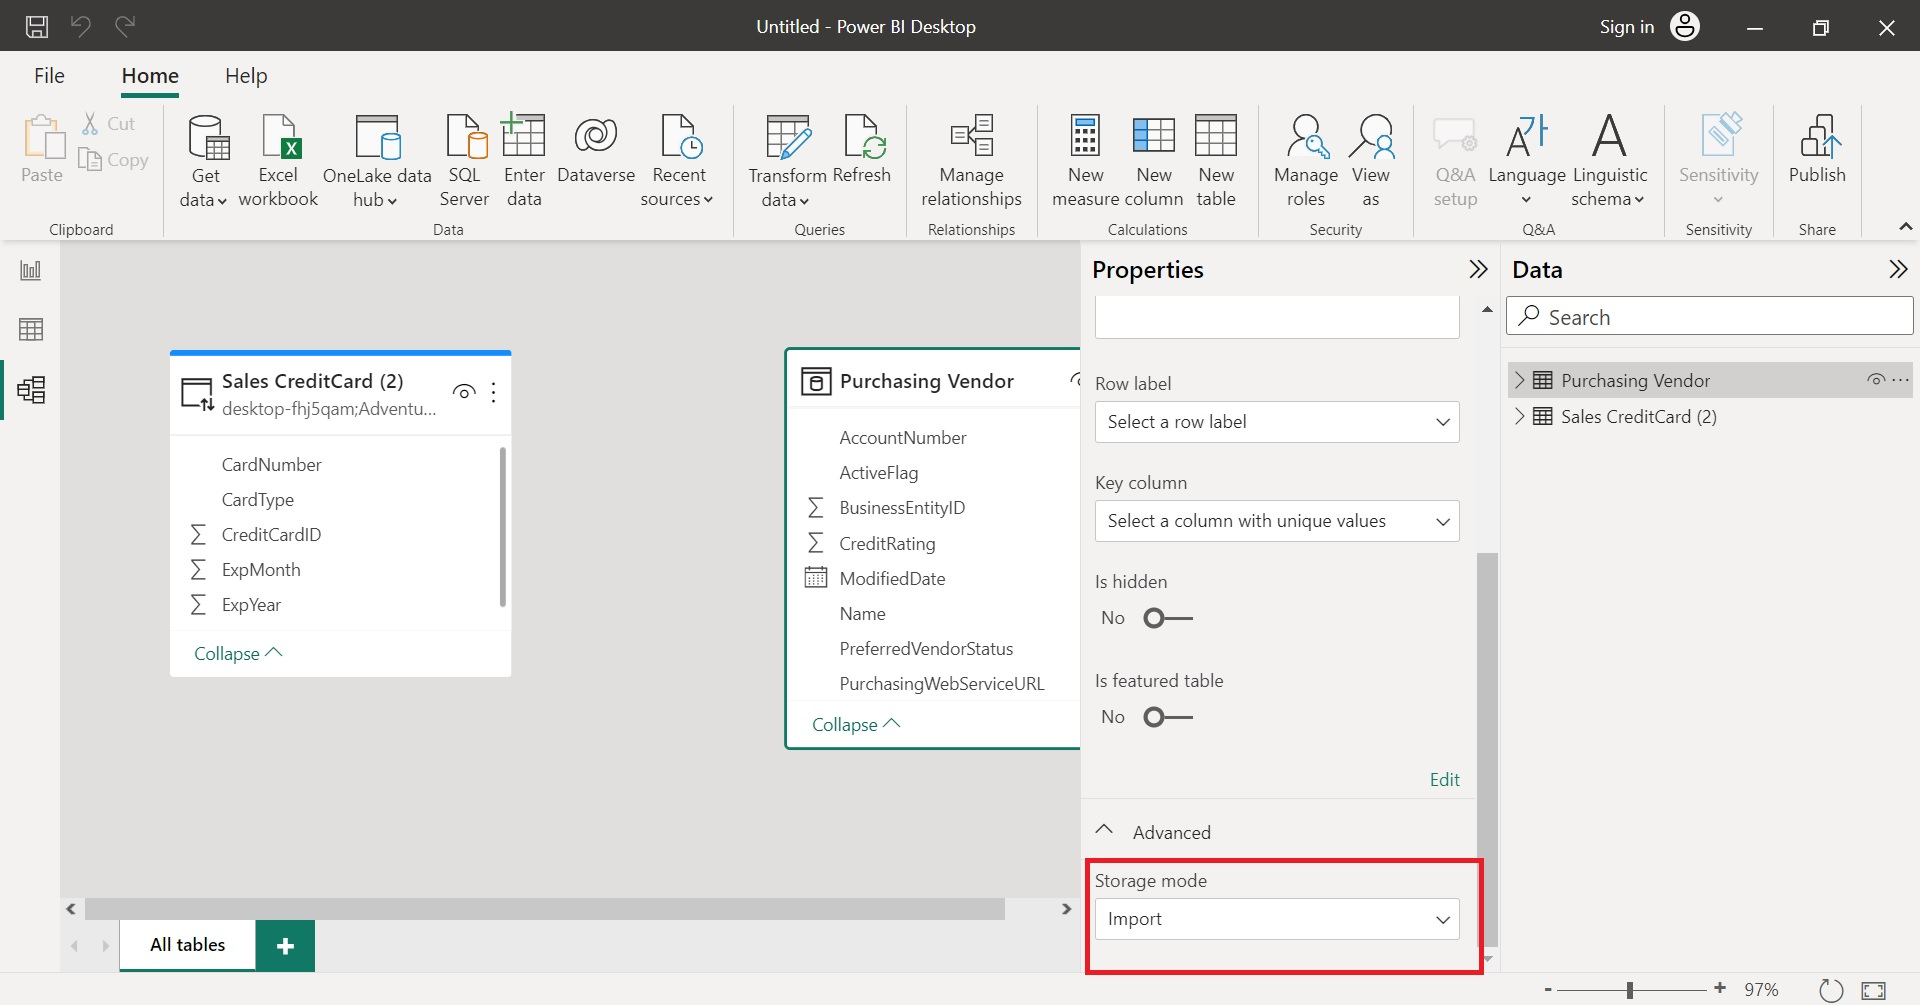Screen dimensions: 1920x1005
Task: Click Fit to page icon in status bar
Action: (1873, 990)
